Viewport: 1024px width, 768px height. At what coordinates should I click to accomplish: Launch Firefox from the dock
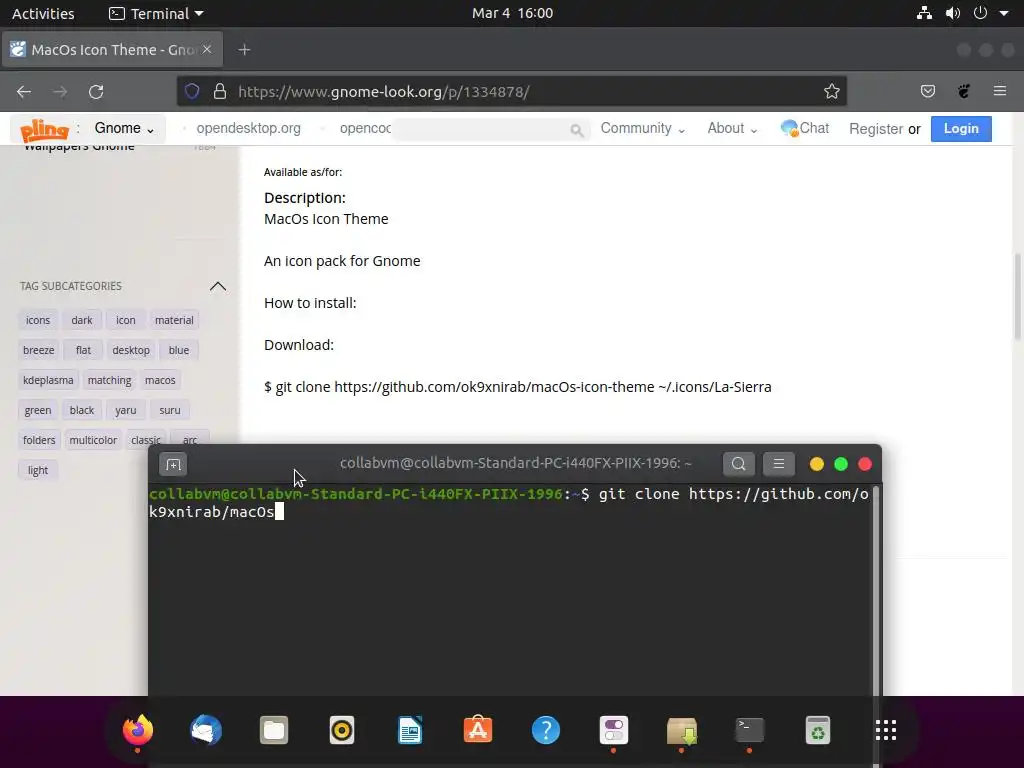pos(138,729)
